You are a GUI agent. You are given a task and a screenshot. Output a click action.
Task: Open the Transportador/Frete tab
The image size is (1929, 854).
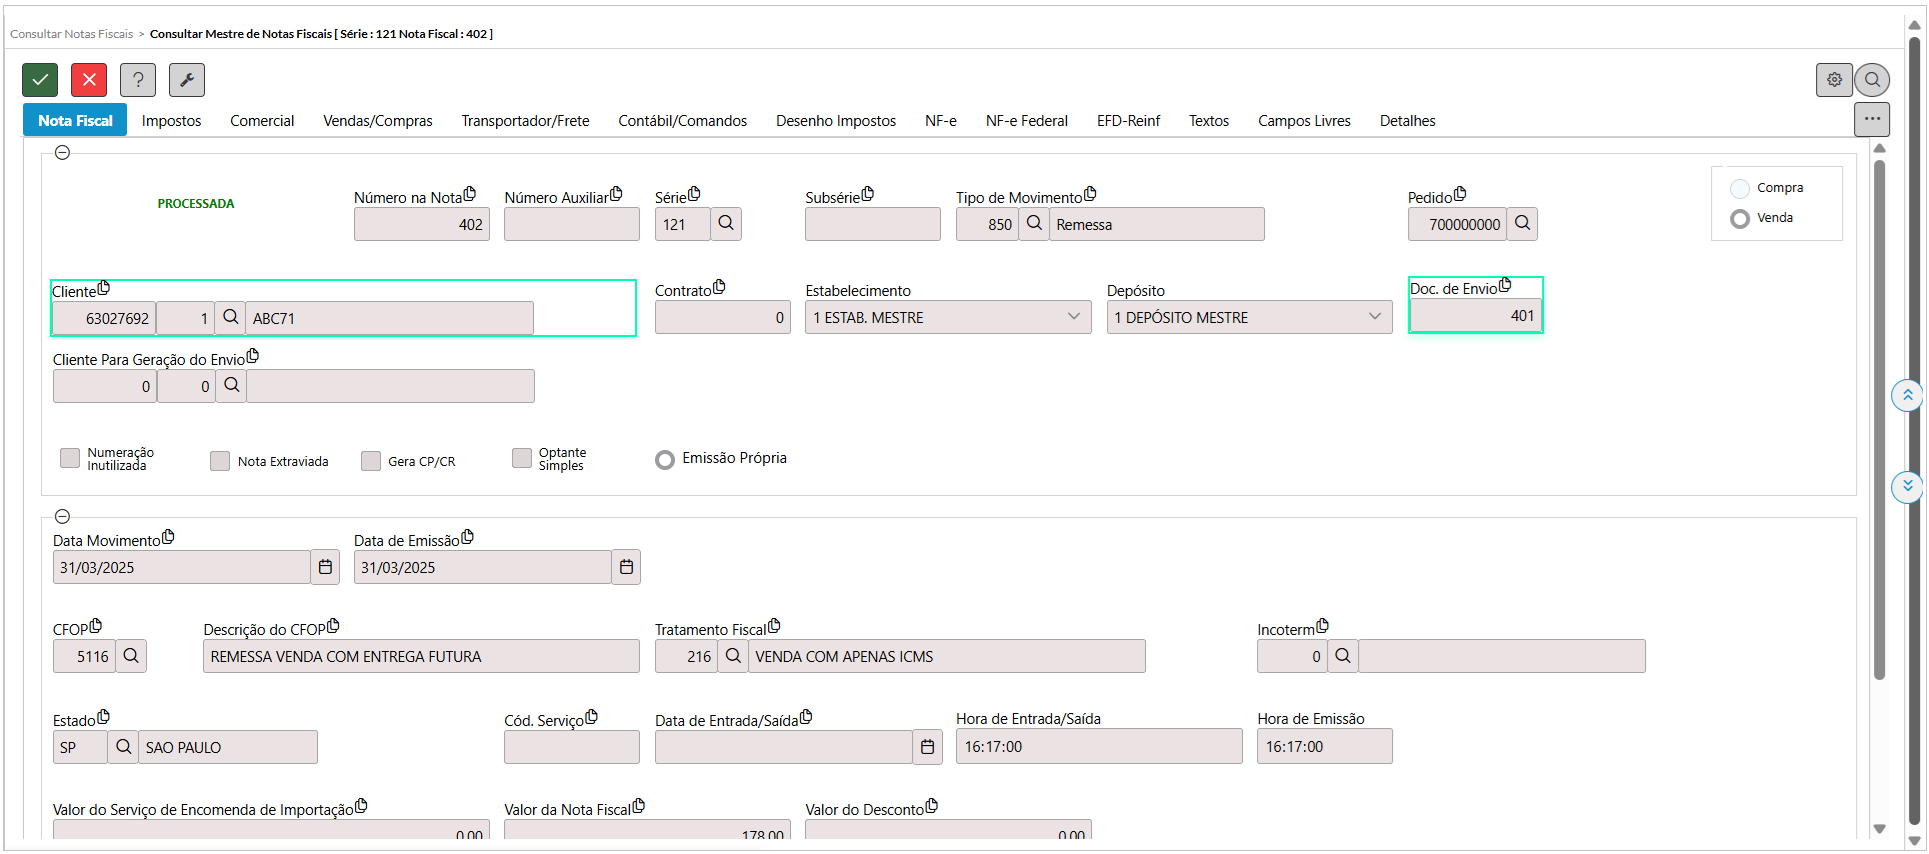[525, 121]
